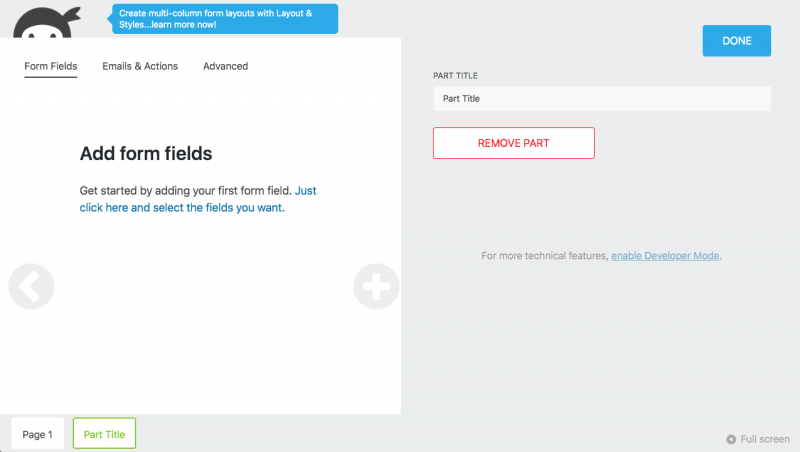
Task: Select the Part Title tab at the bottom
Action: tap(104, 434)
